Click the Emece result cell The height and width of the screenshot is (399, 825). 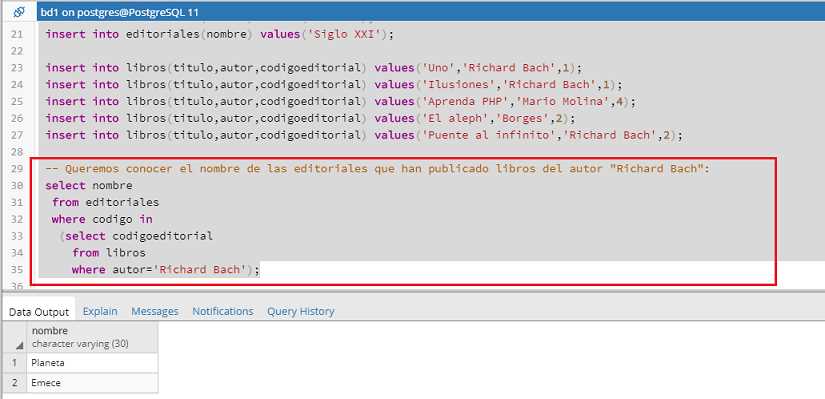pyautogui.click(x=92, y=383)
